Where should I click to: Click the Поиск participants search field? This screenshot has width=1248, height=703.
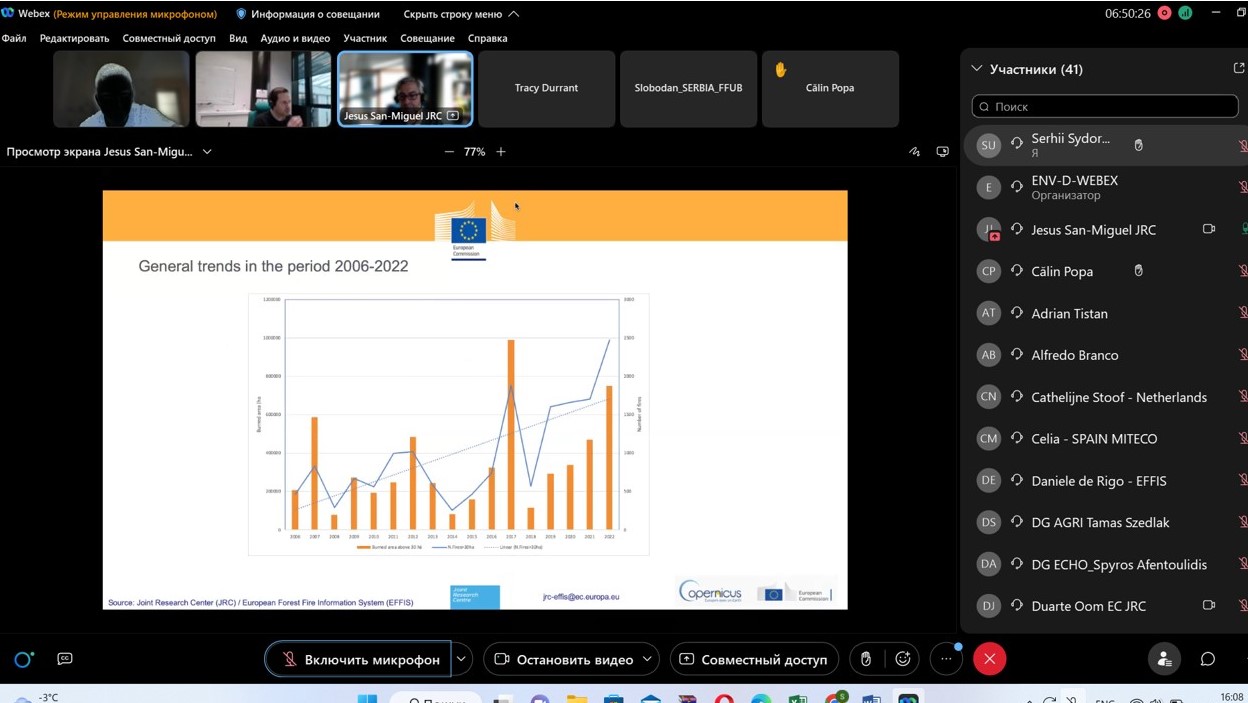tap(1105, 106)
